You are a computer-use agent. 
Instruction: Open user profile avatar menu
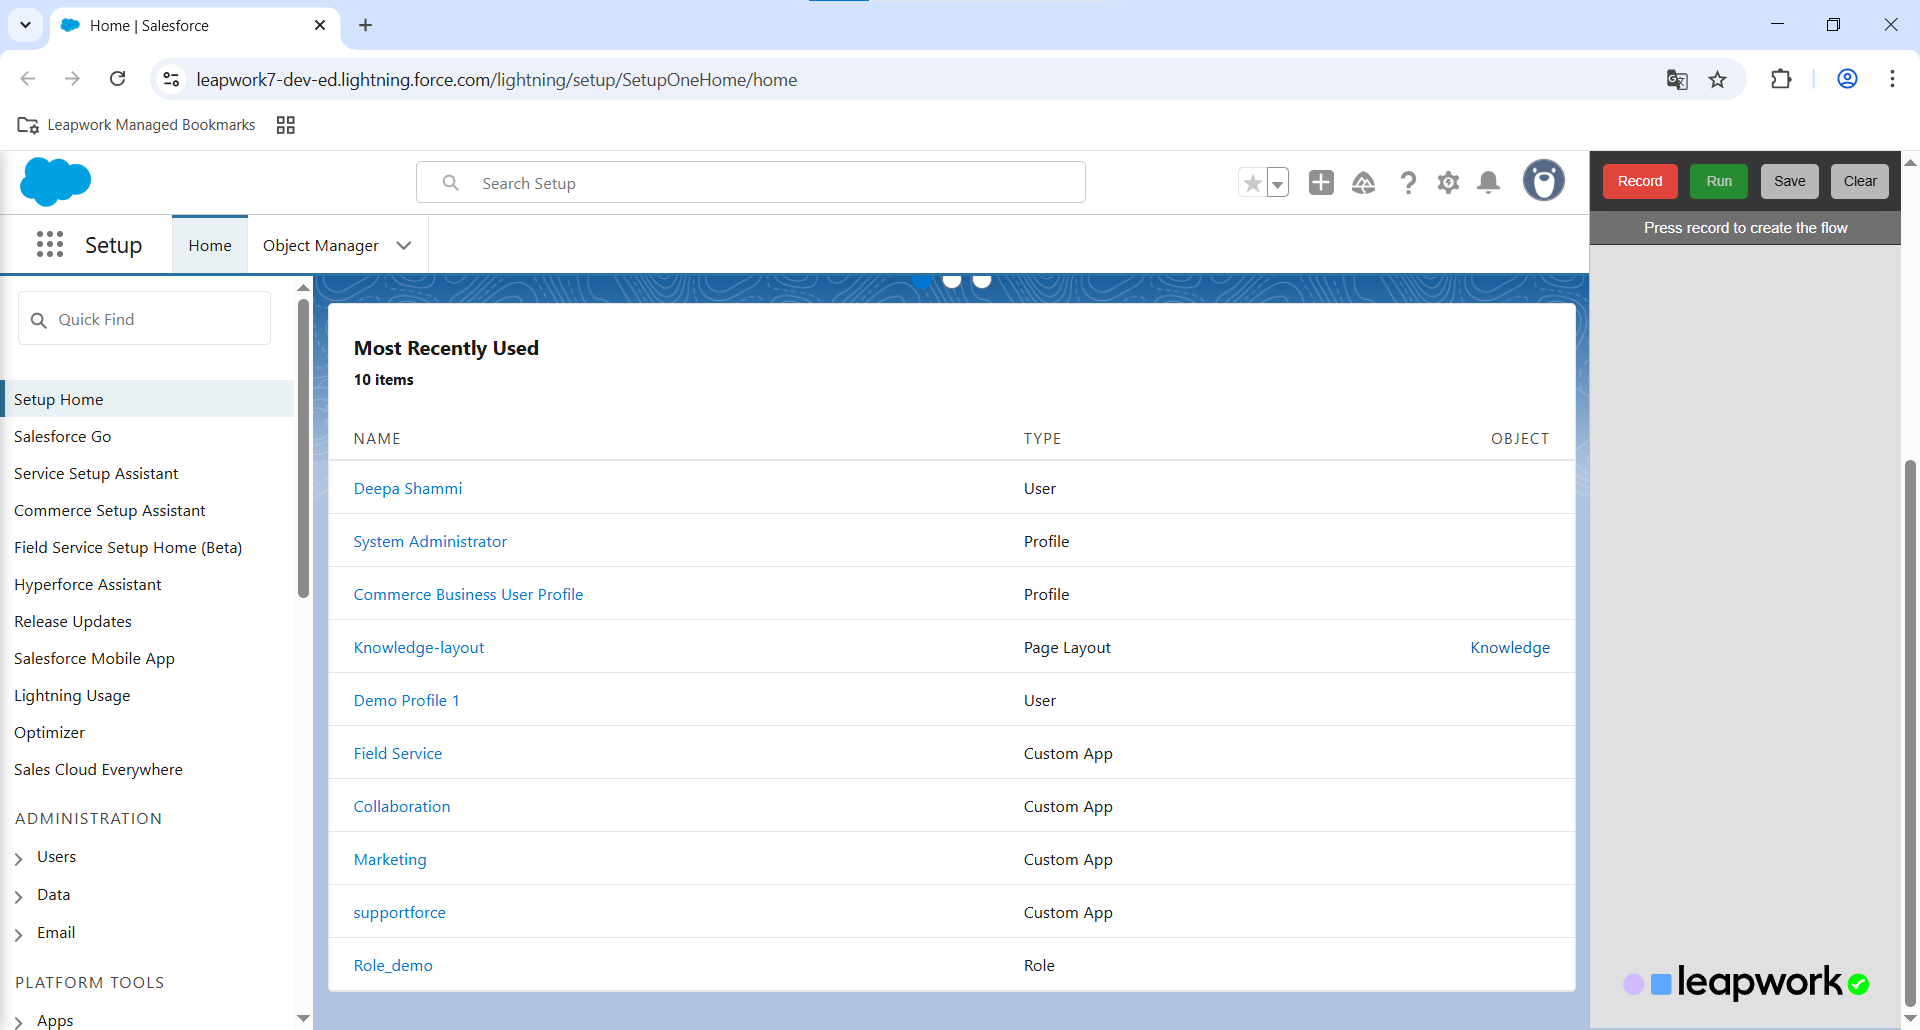(x=1543, y=181)
